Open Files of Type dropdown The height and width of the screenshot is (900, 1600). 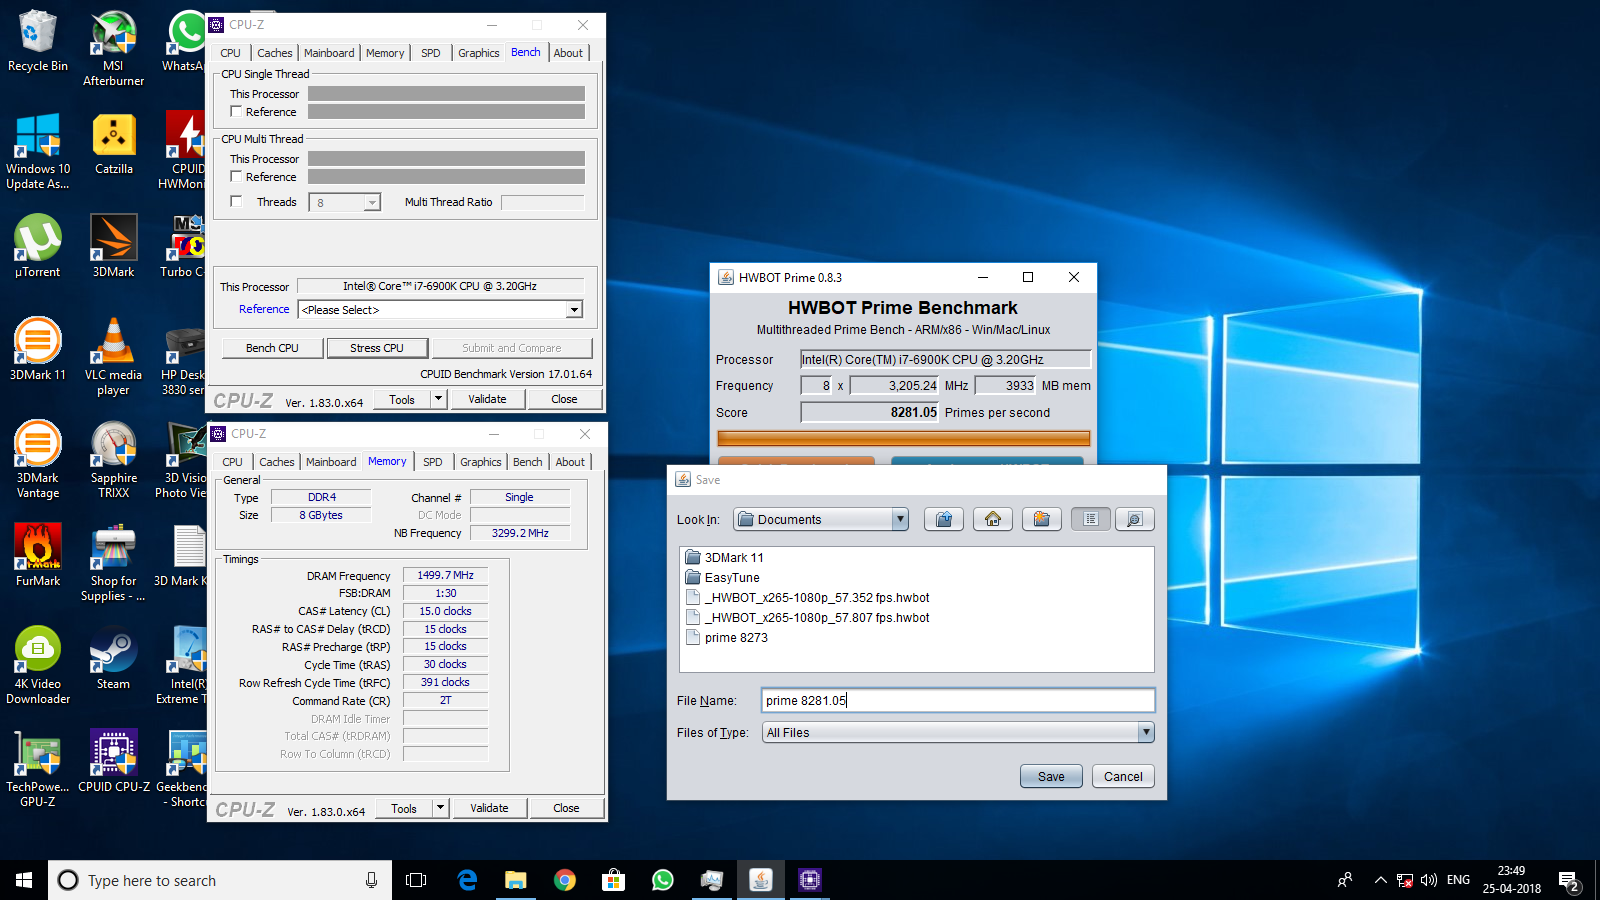tap(958, 732)
